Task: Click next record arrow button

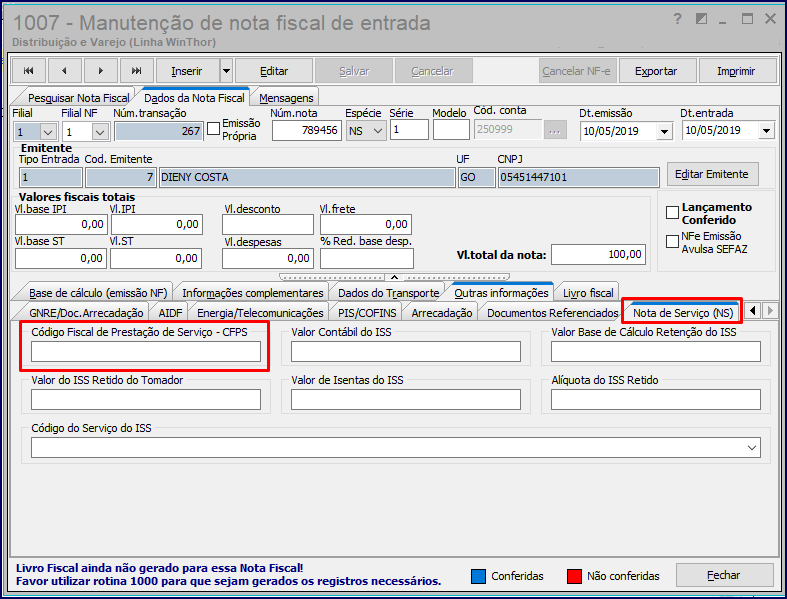Action: pos(101,71)
